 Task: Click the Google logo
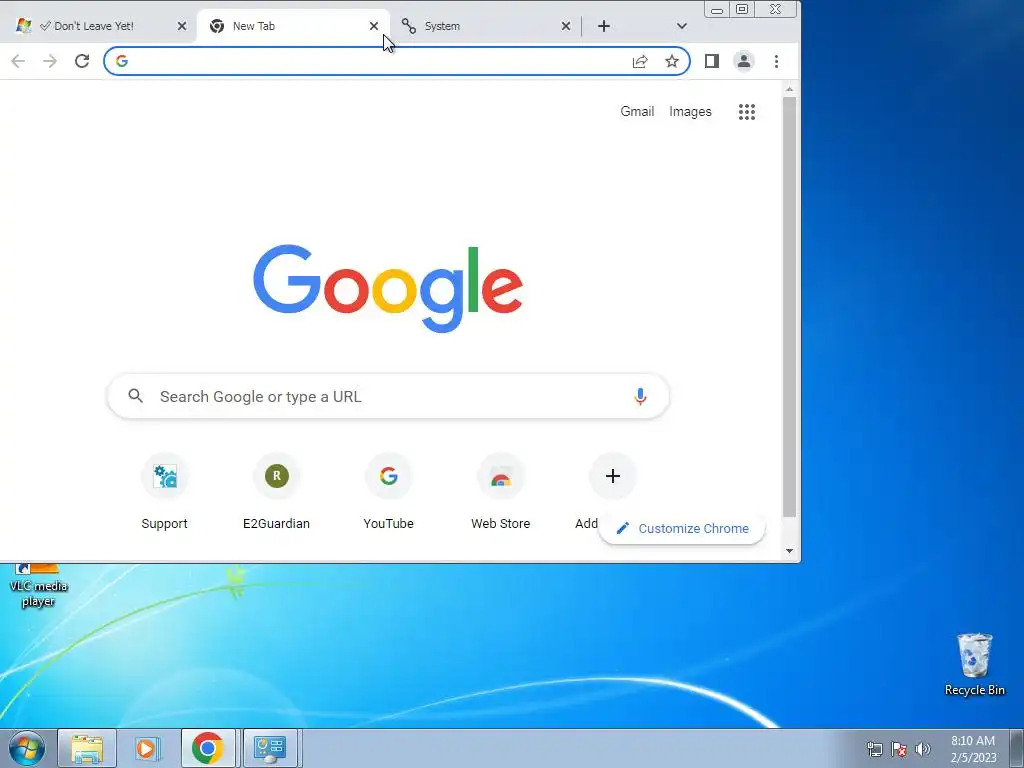click(x=388, y=288)
